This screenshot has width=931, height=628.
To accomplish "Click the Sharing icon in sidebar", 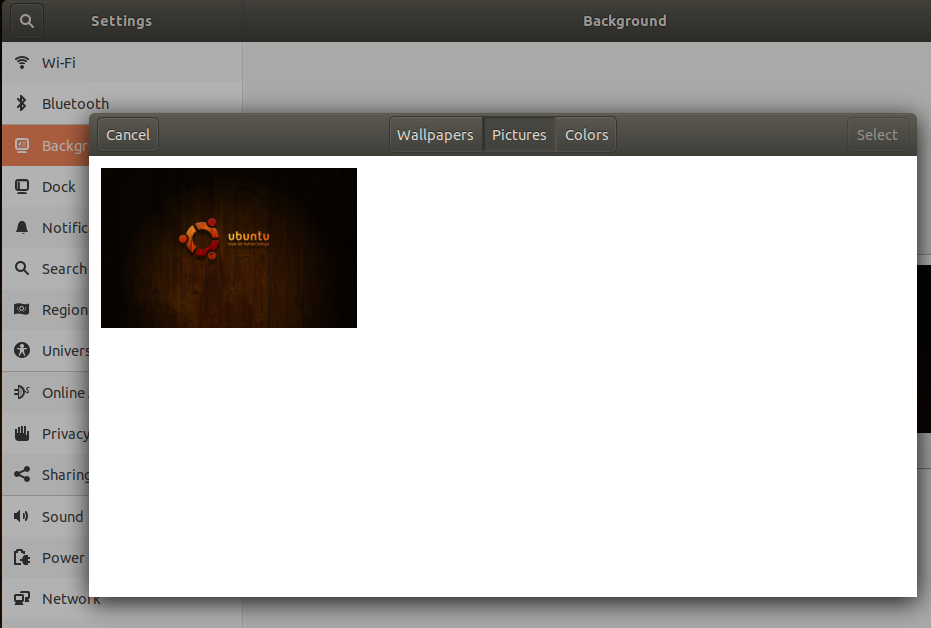I will (x=22, y=474).
